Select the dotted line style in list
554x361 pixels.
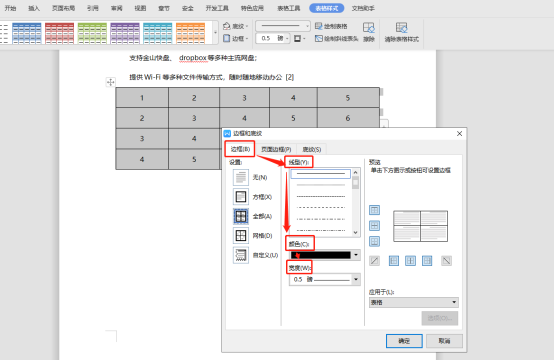[x=320, y=196]
